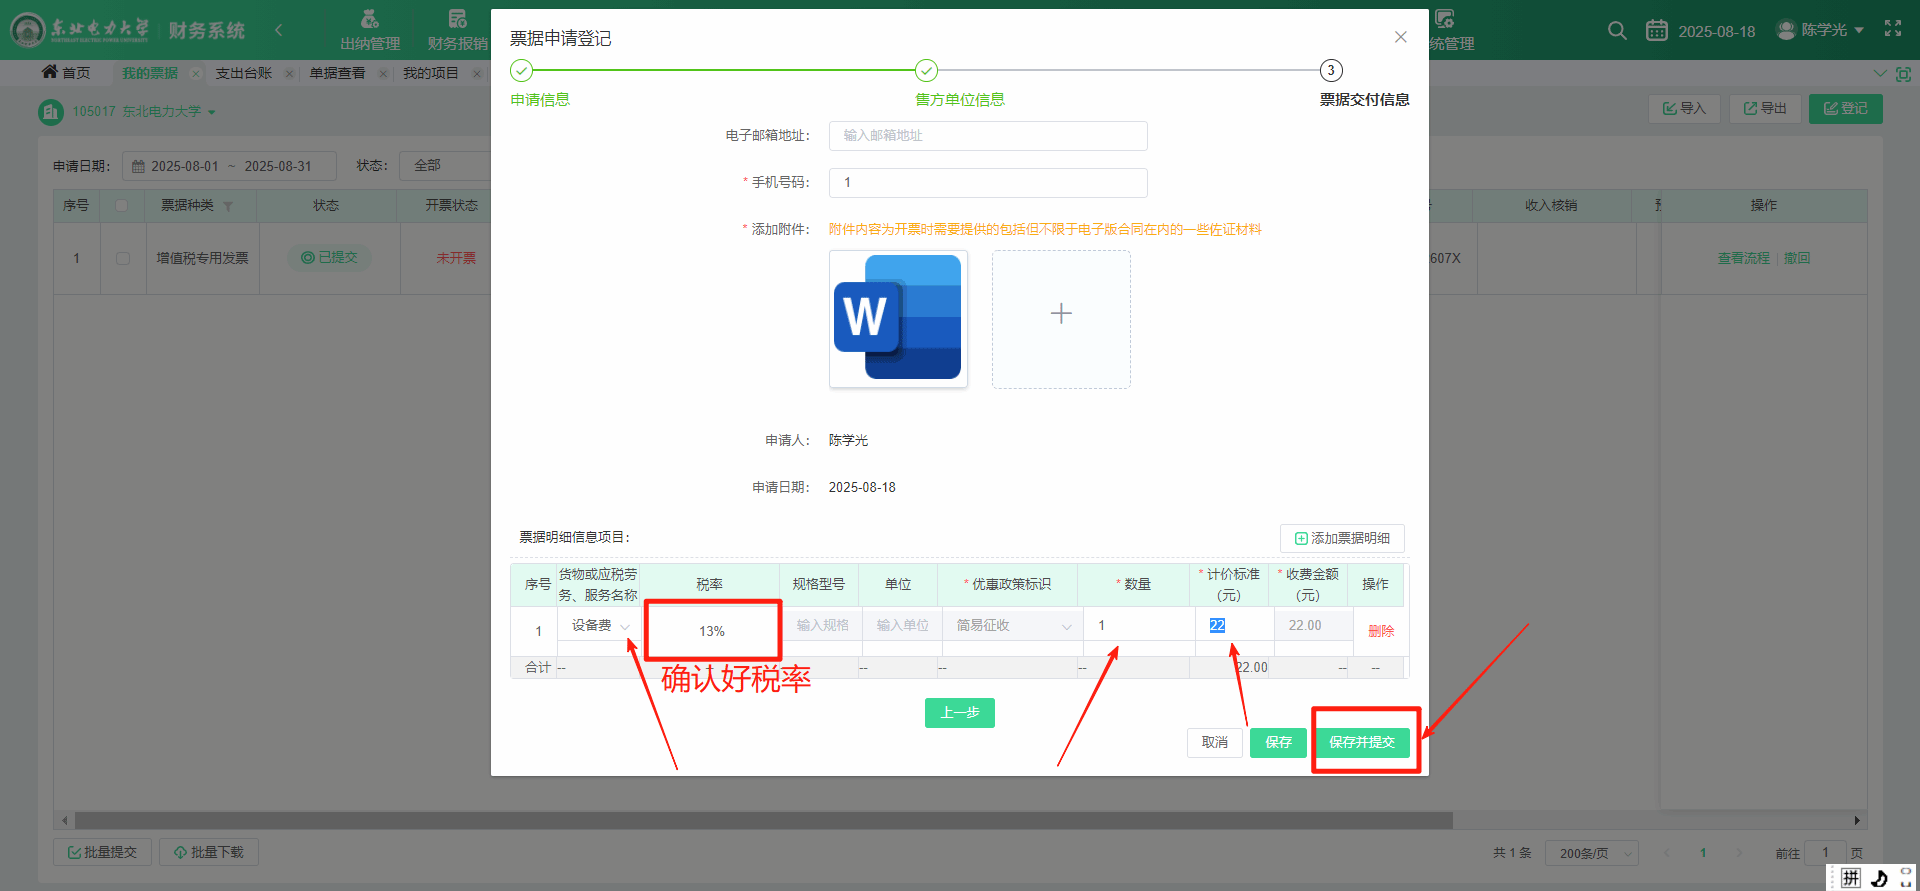Screen dimensions: 1920x891
Task: Click the horizontal scrollbar under the table
Action: [760, 820]
